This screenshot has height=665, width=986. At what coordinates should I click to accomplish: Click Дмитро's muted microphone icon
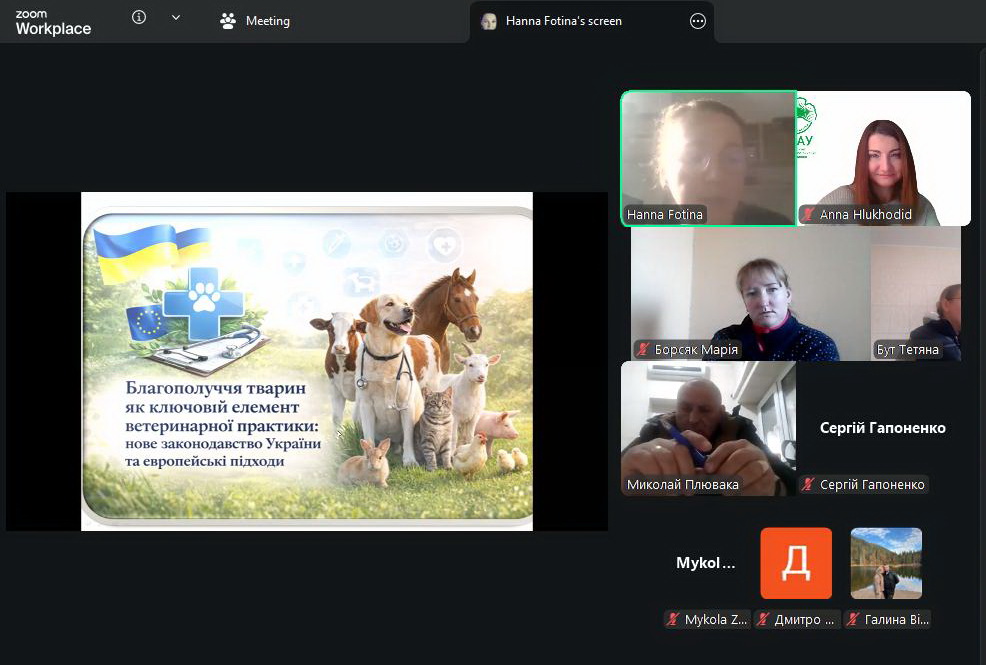[763, 620]
